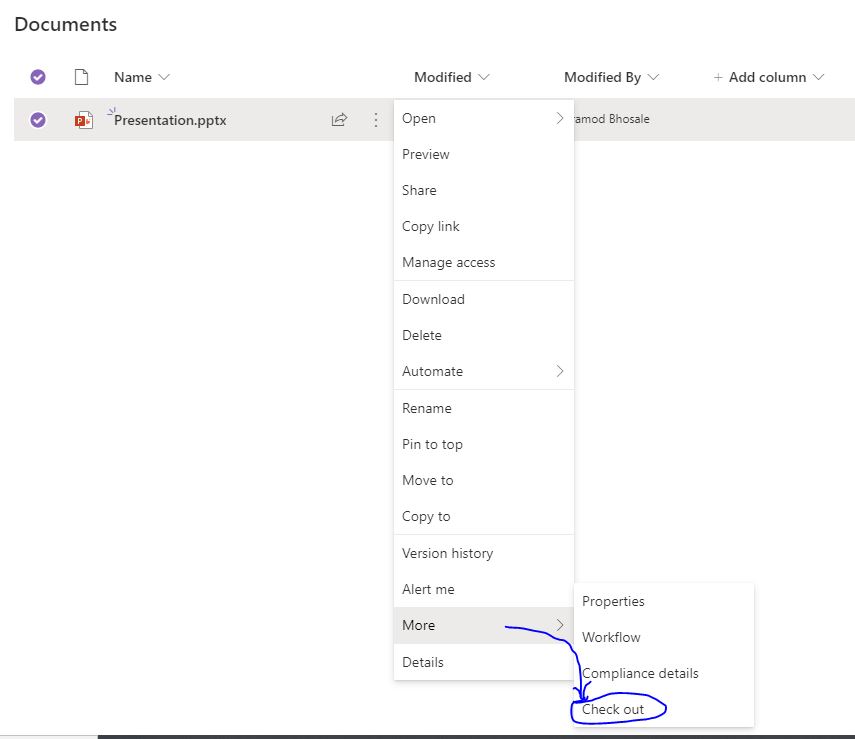
Task: Select Check out from the submenu
Action: (x=613, y=709)
